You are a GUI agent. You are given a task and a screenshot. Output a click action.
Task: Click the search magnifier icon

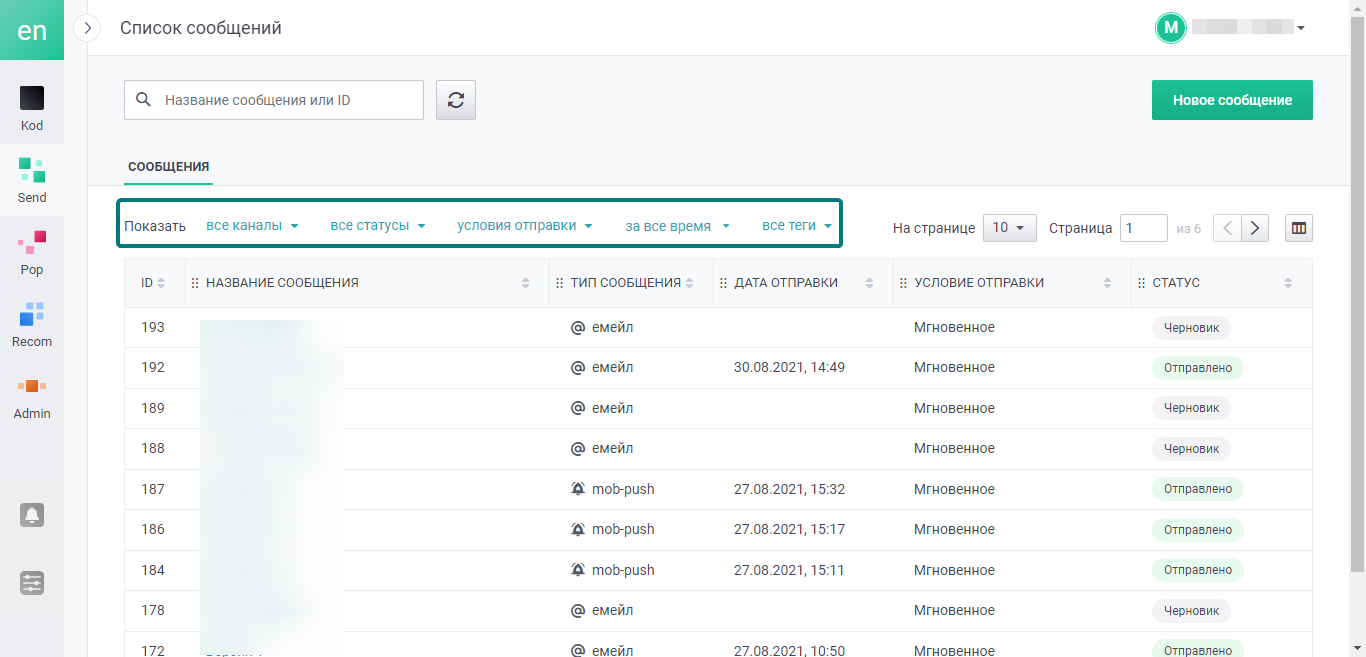pos(144,100)
